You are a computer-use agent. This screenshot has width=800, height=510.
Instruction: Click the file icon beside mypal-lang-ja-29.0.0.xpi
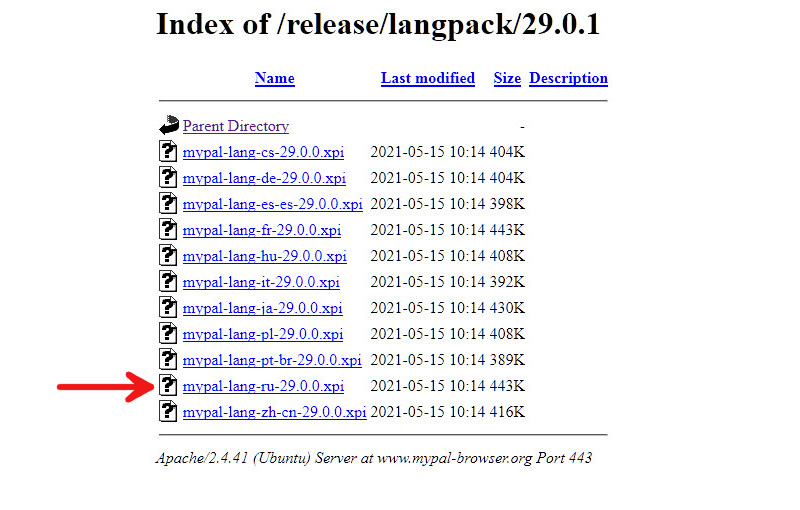pos(168,308)
